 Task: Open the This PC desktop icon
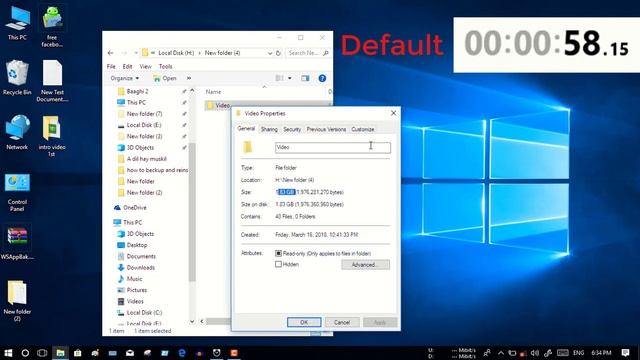(x=17, y=24)
